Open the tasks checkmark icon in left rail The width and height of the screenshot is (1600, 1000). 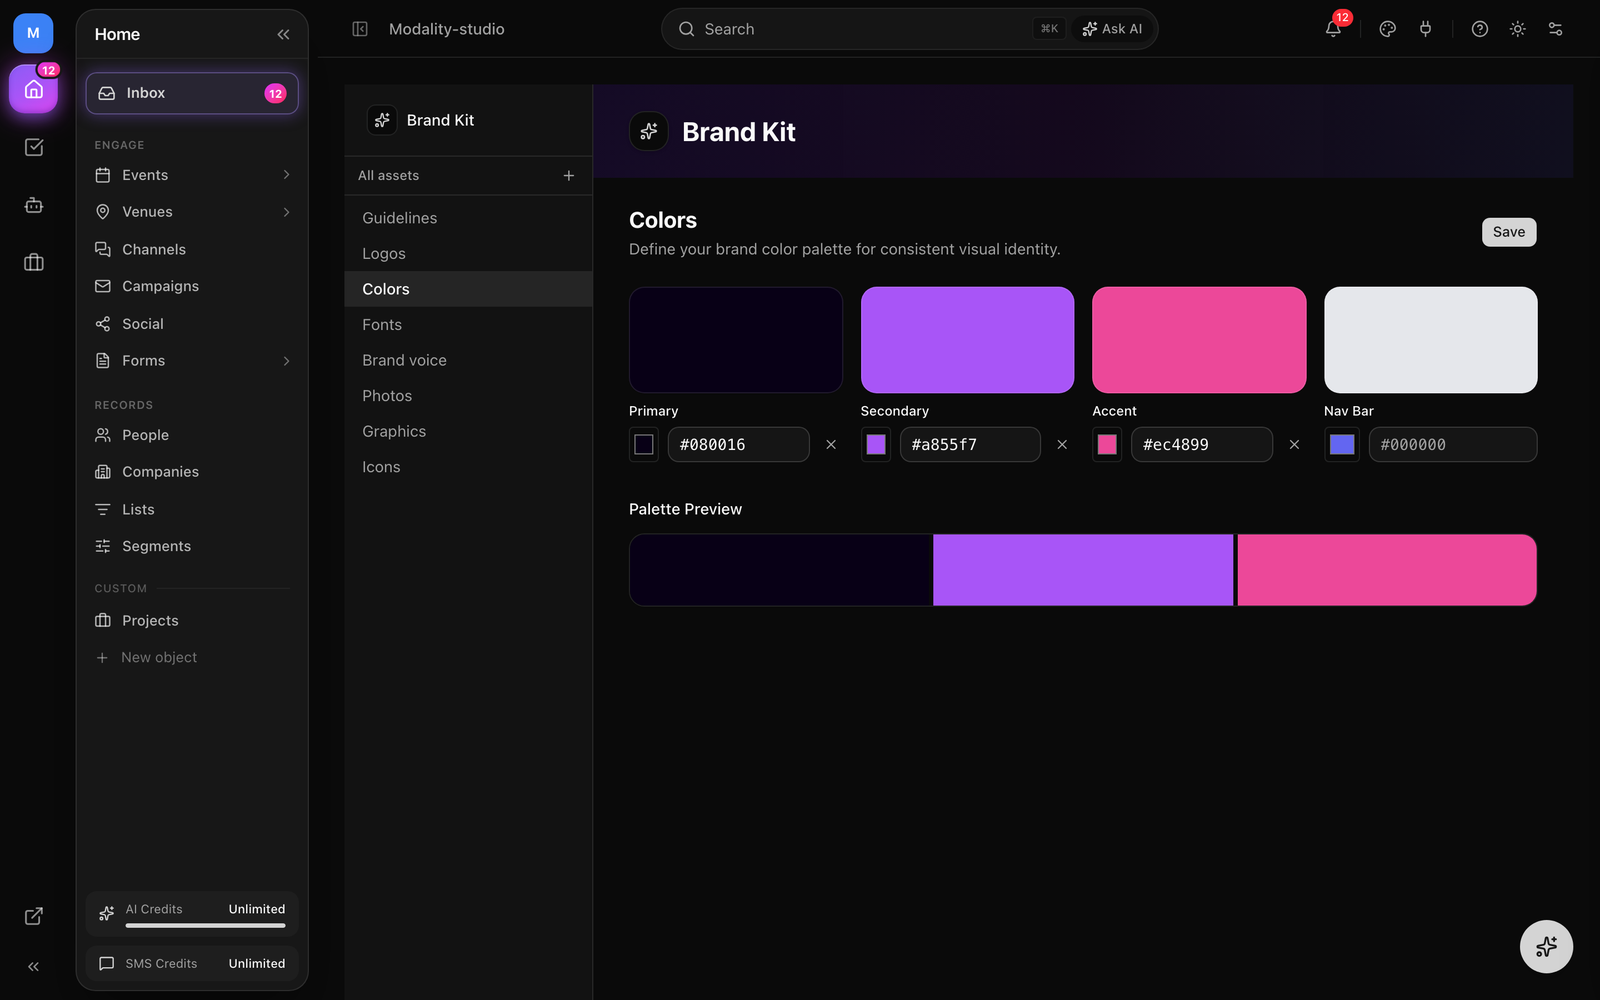coord(34,147)
